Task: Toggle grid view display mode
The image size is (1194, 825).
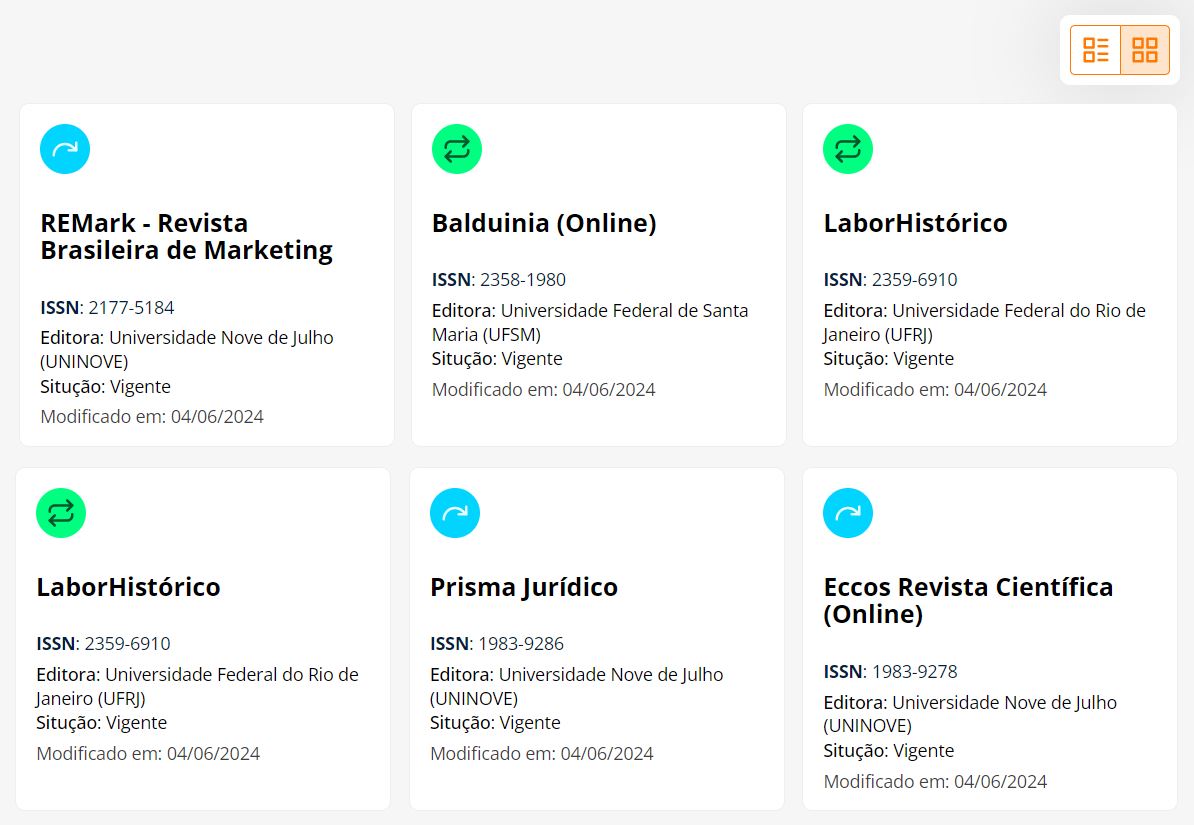Action: click(1144, 49)
